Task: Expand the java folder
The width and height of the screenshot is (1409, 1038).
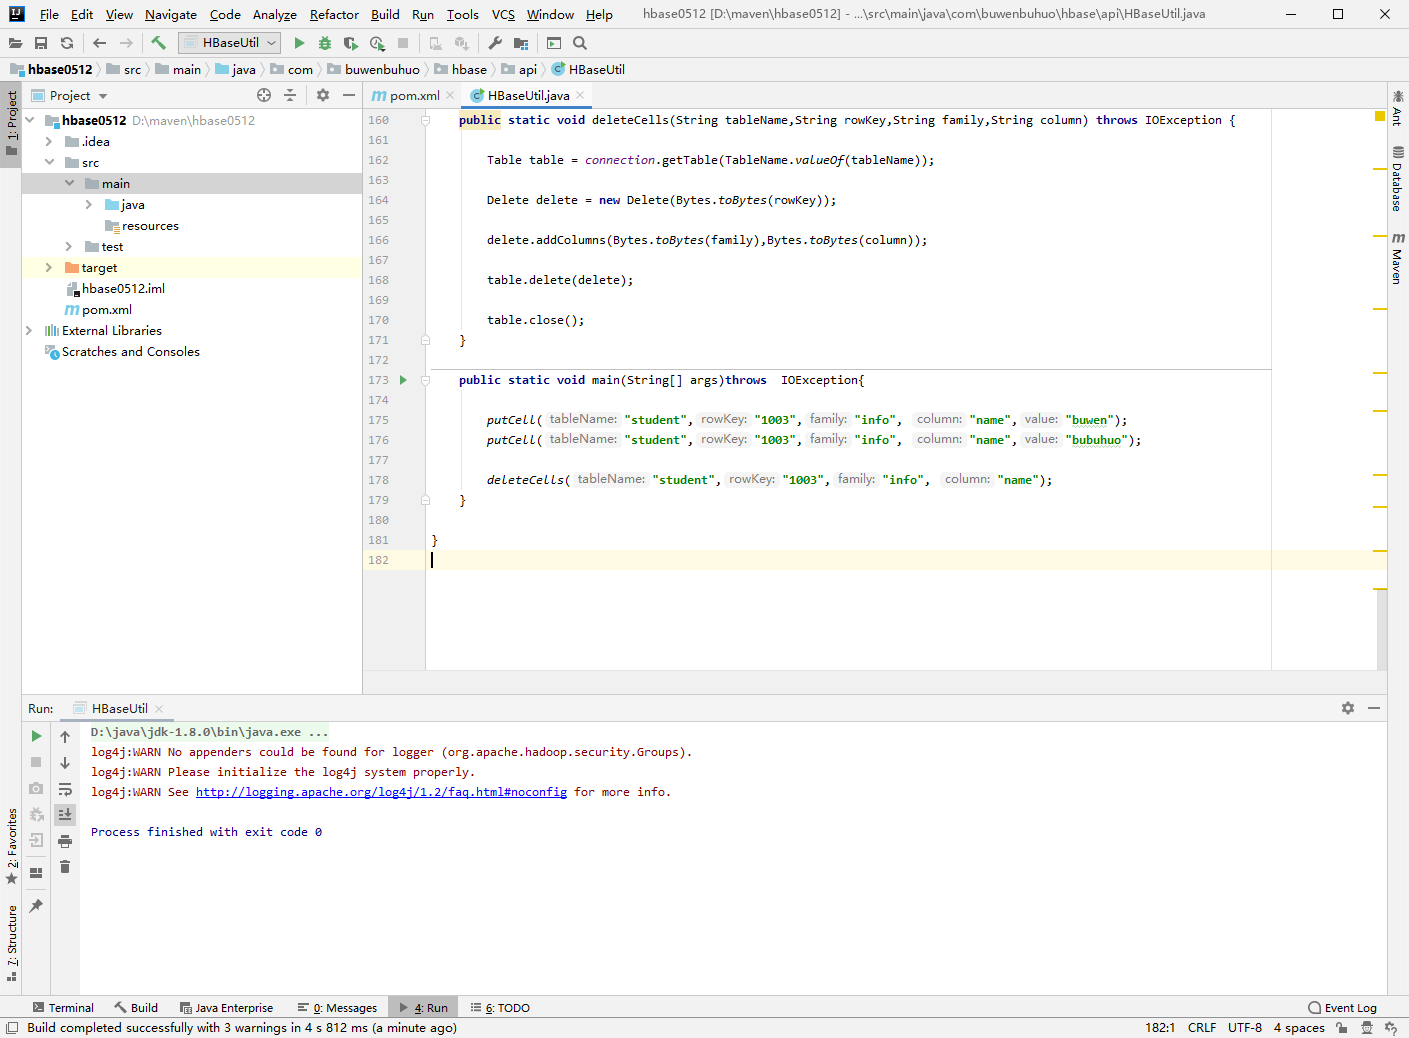Action: (89, 204)
